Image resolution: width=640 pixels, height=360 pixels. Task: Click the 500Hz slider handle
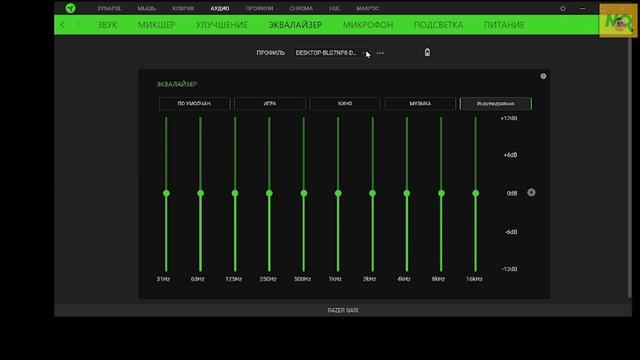pos(304,193)
